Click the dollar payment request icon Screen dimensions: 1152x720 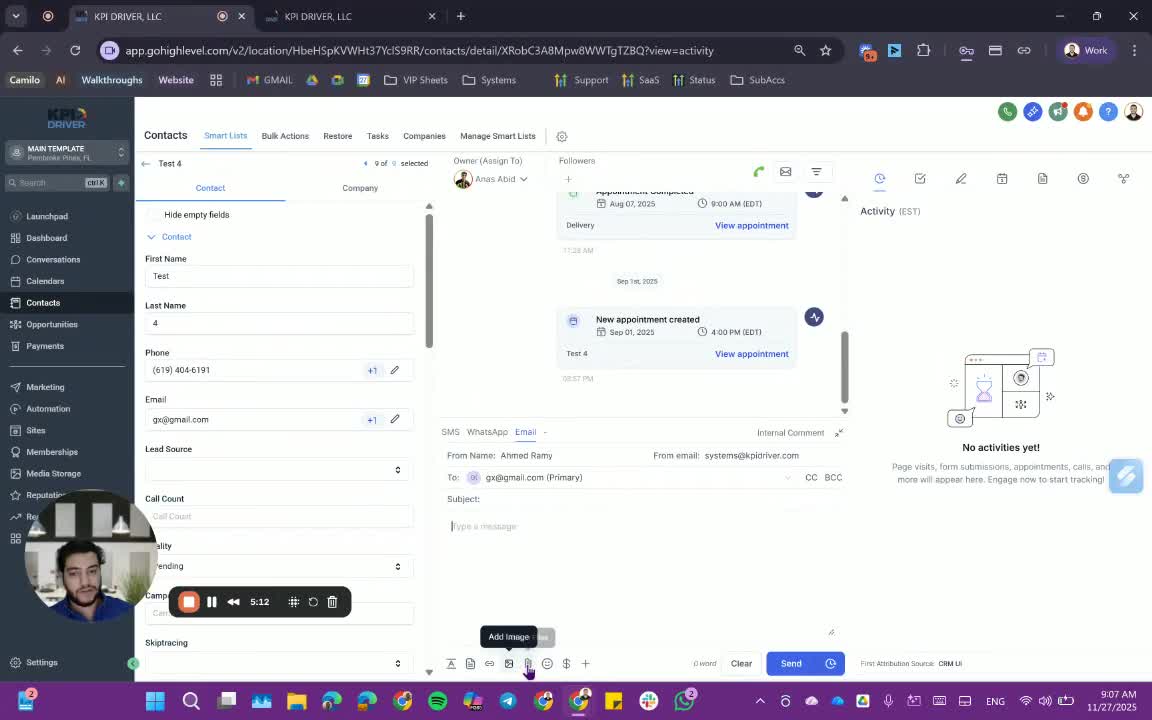coord(566,663)
